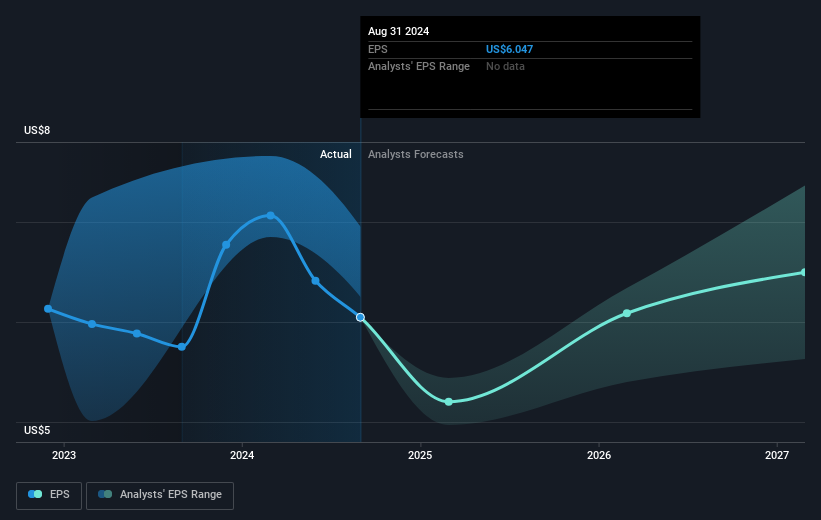Click the EPS point just before 2024
Image resolution: width=821 pixels, height=520 pixels.
click(x=226, y=245)
